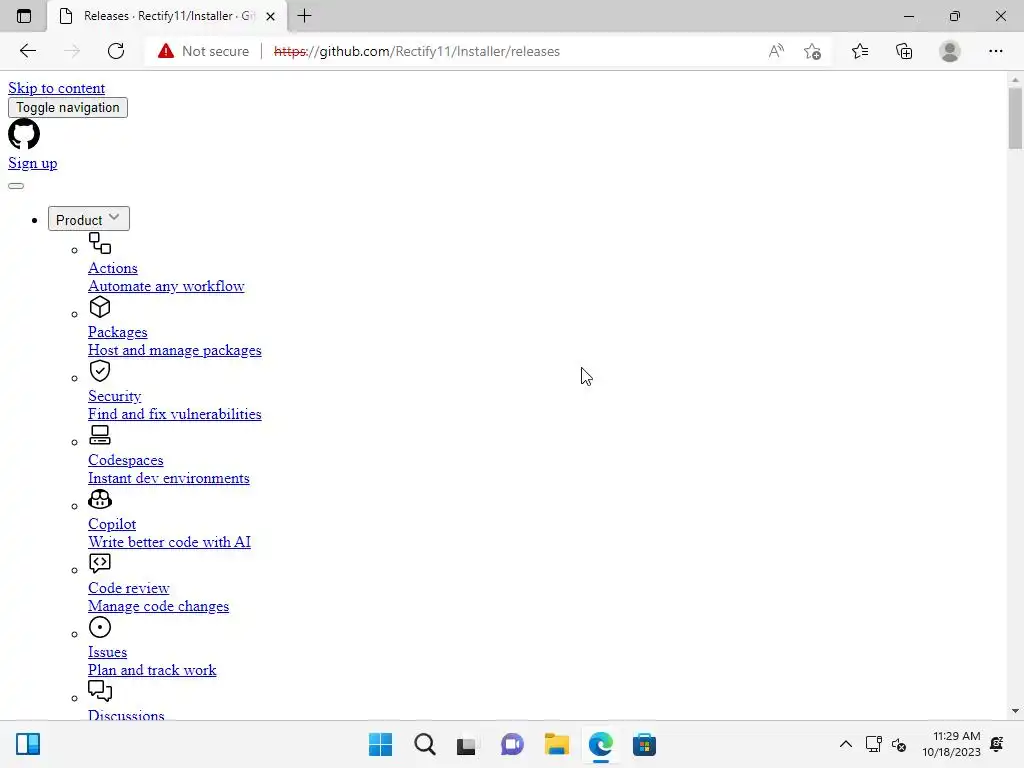Open the Issues link
Viewport: 1024px width, 768px height.
[x=107, y=652]
